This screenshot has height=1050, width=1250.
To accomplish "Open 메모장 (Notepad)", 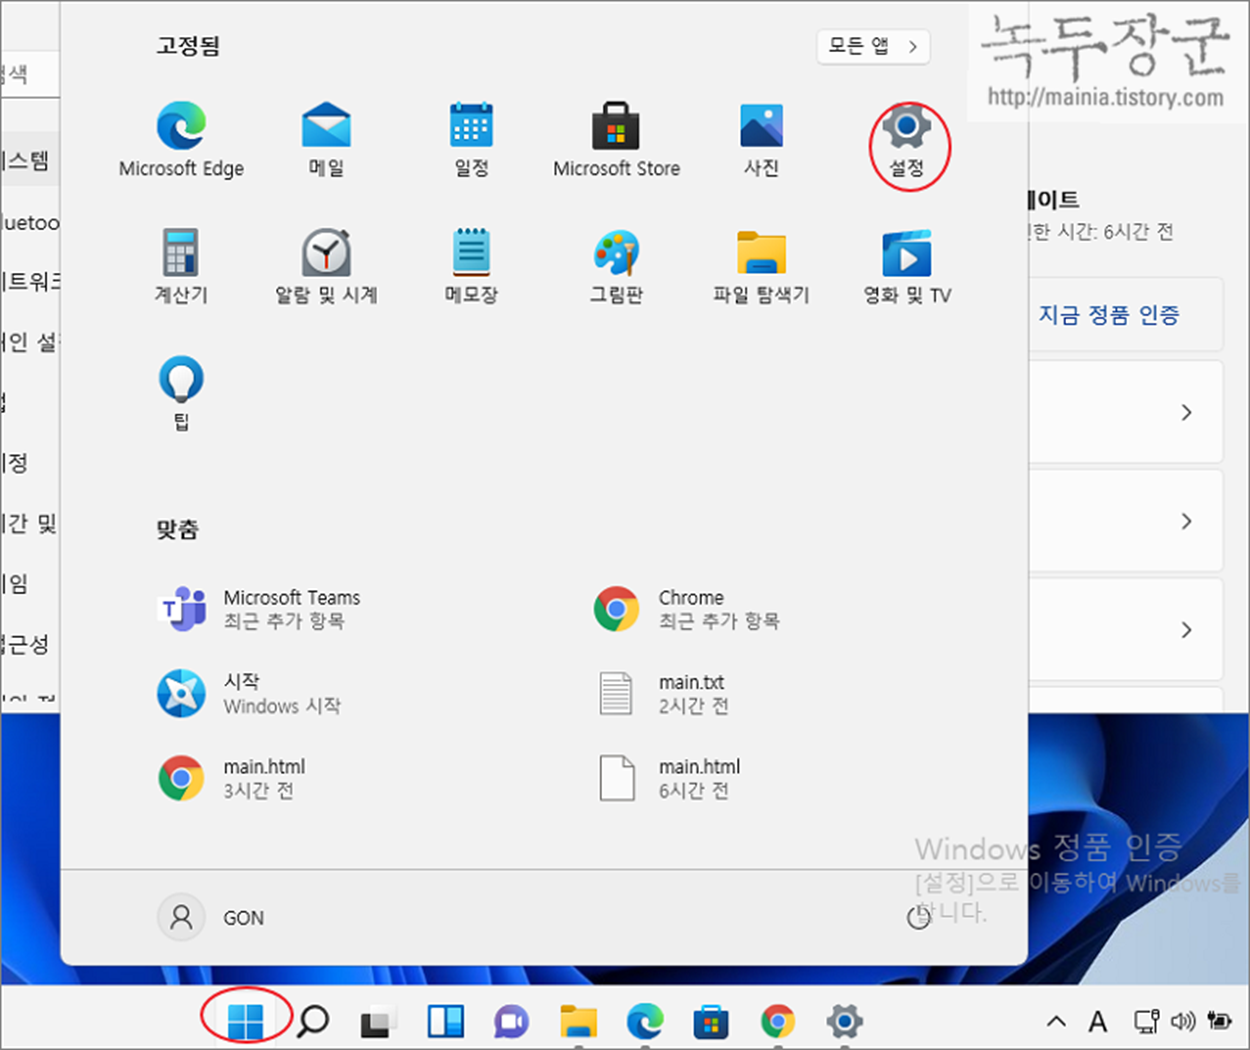I will click(x=471, y=267).
